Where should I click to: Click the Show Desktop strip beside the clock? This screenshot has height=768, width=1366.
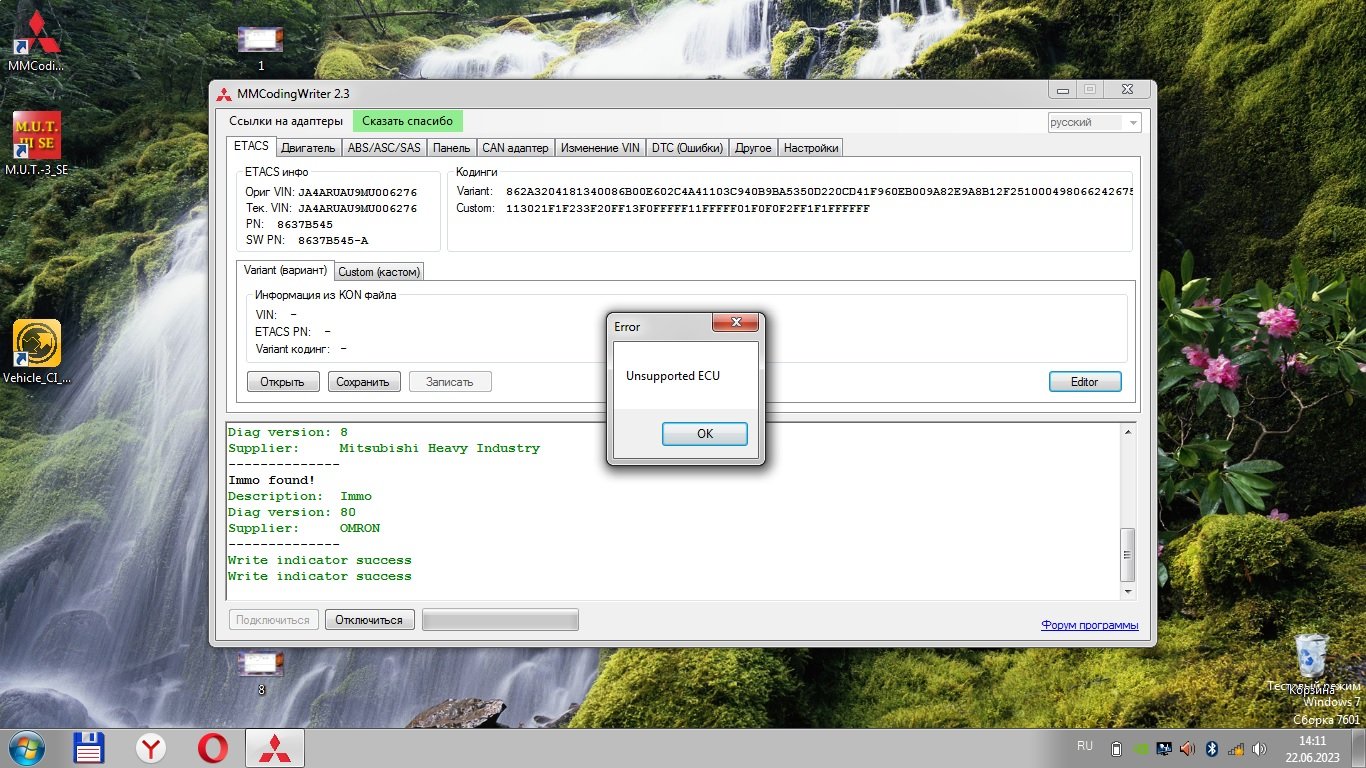coord(1358,748)
